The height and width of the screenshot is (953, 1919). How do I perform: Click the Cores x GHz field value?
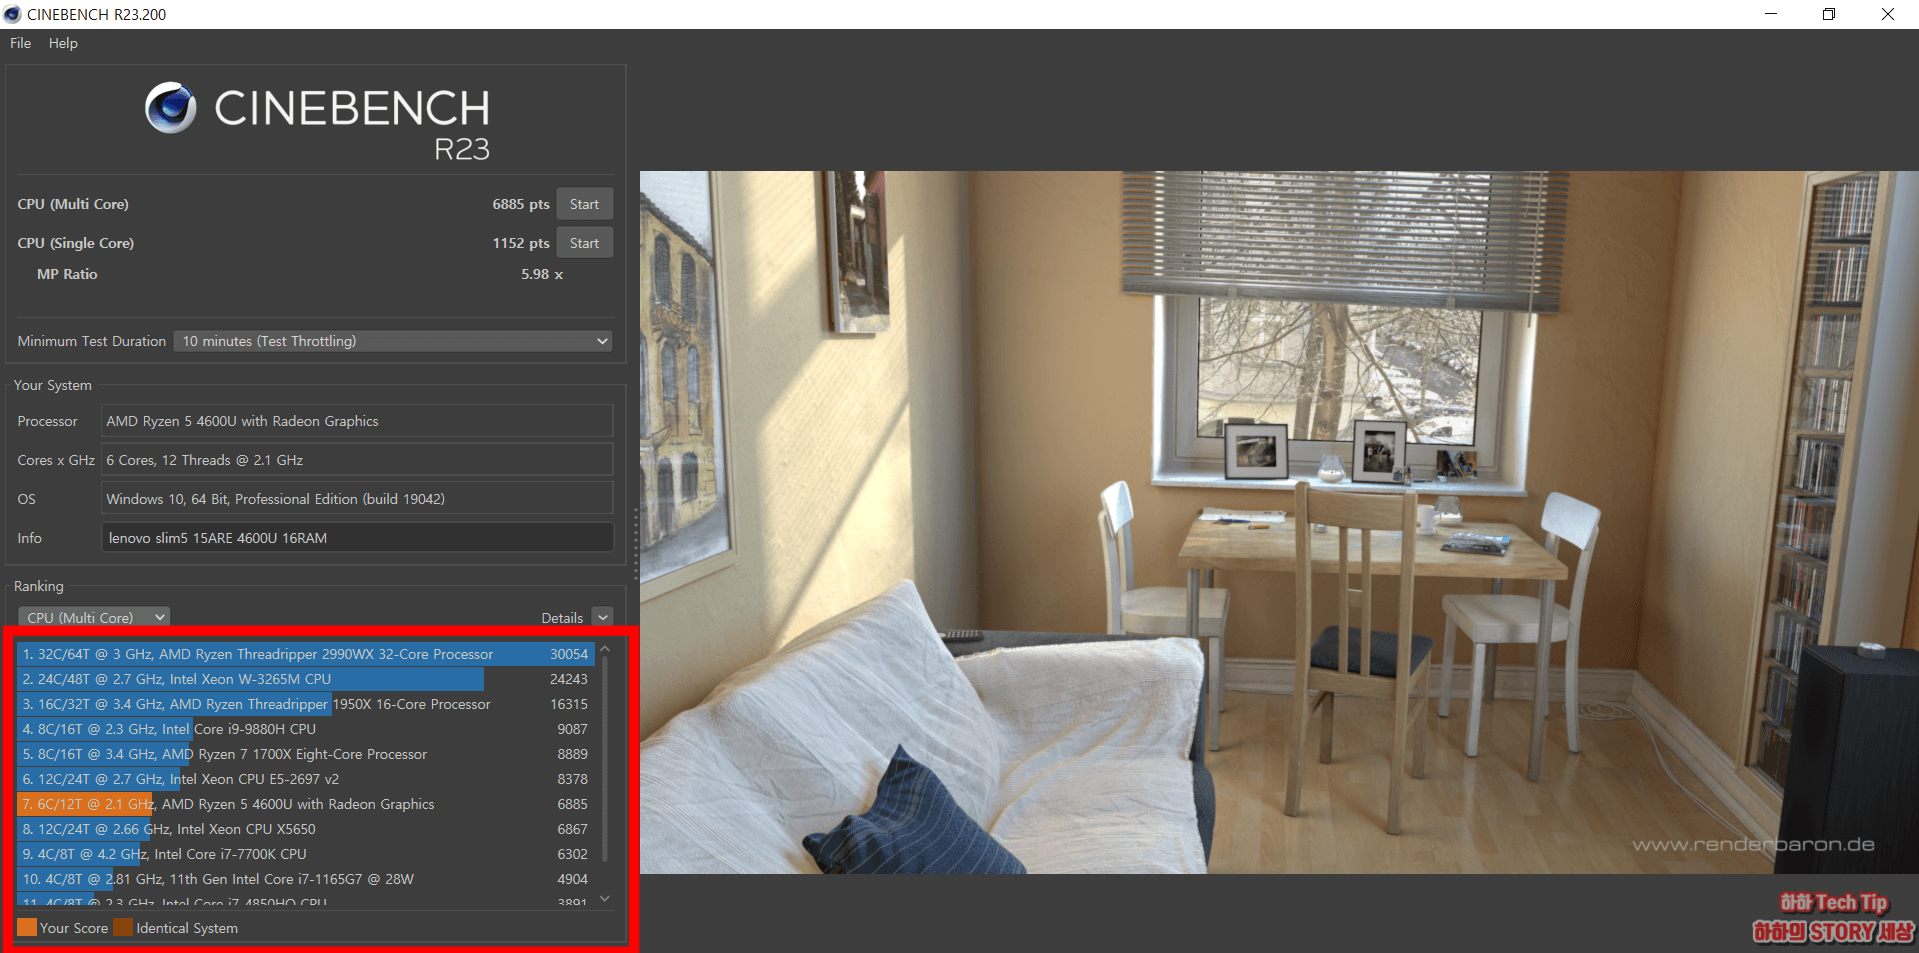357,460
